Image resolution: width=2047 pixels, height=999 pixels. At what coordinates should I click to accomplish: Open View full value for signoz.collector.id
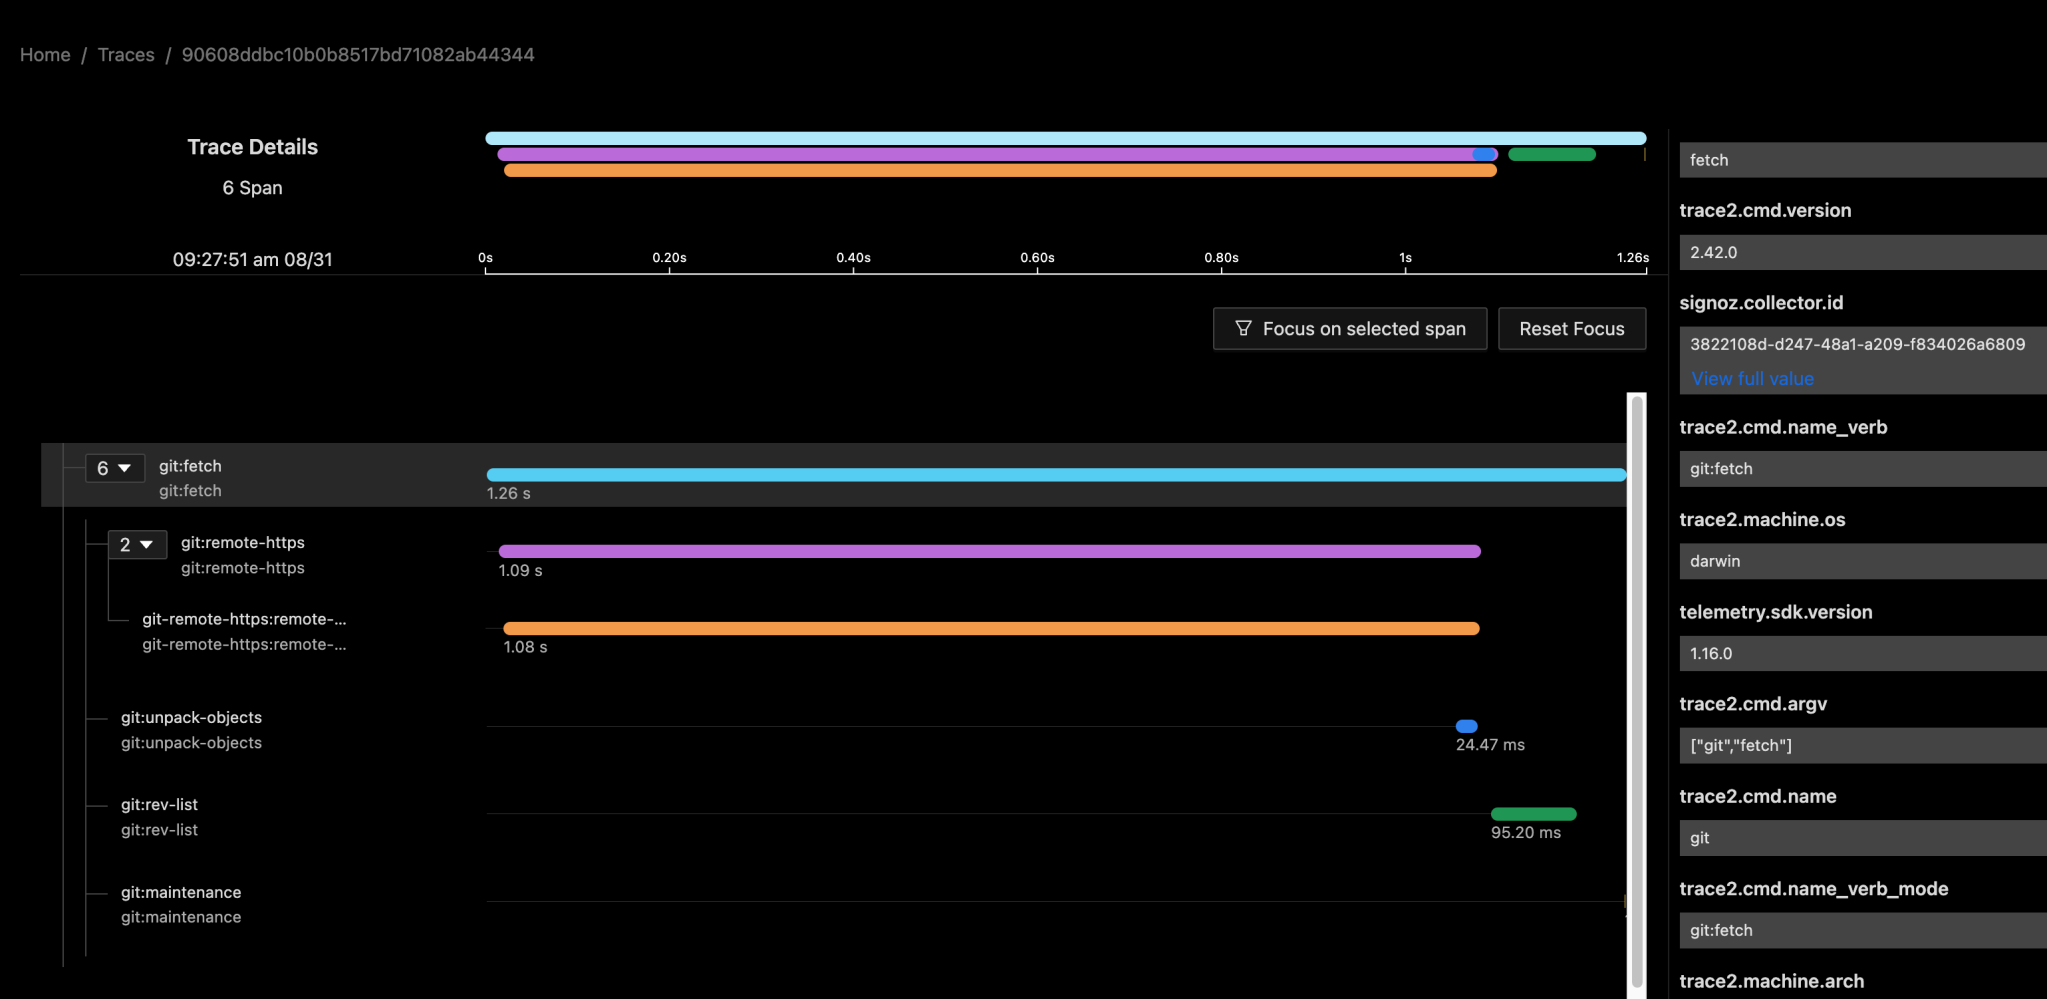click(1751, 378)
